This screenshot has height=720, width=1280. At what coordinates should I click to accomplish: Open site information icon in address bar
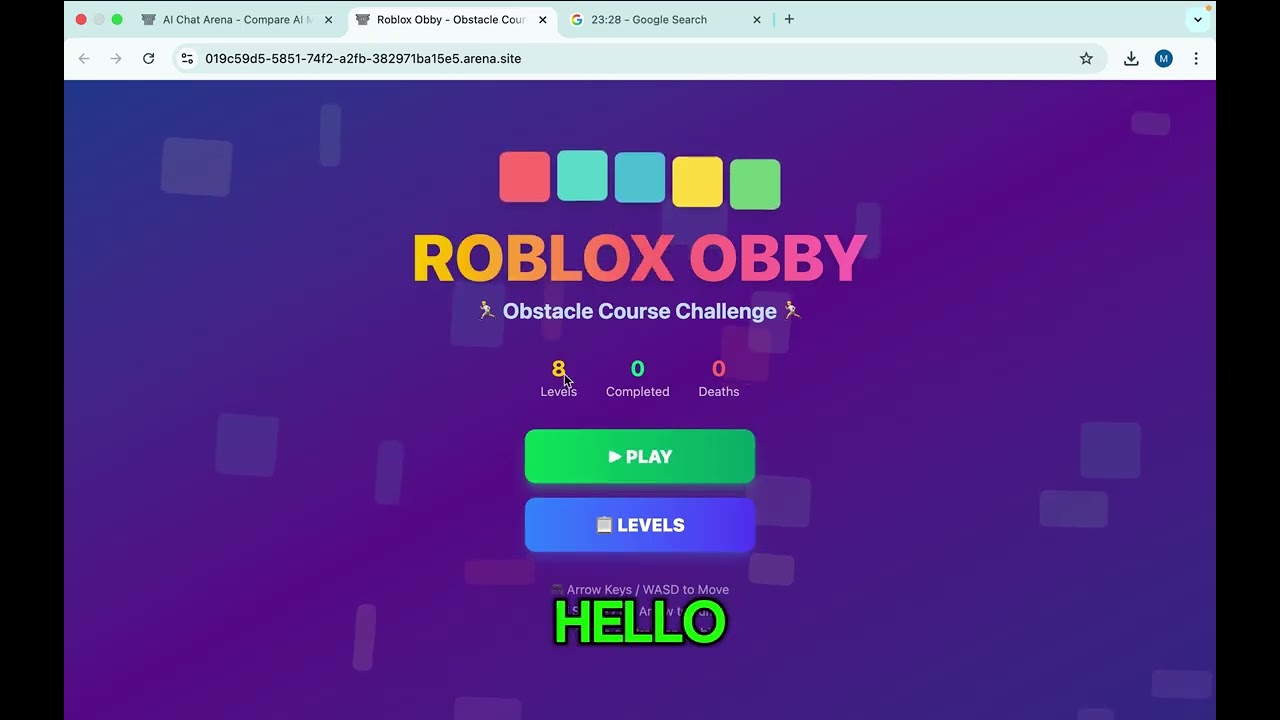pyautogui.click(x=187, y=59)
